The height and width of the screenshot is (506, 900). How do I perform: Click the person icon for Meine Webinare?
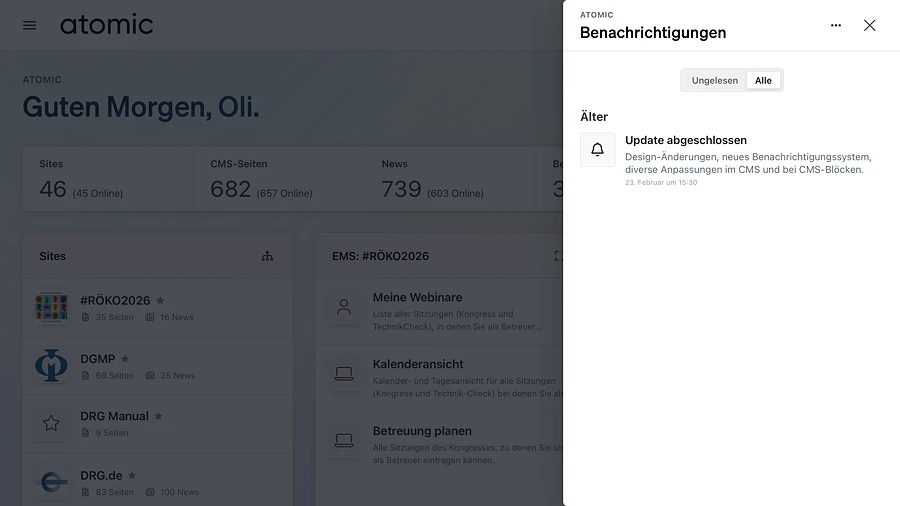344,307
